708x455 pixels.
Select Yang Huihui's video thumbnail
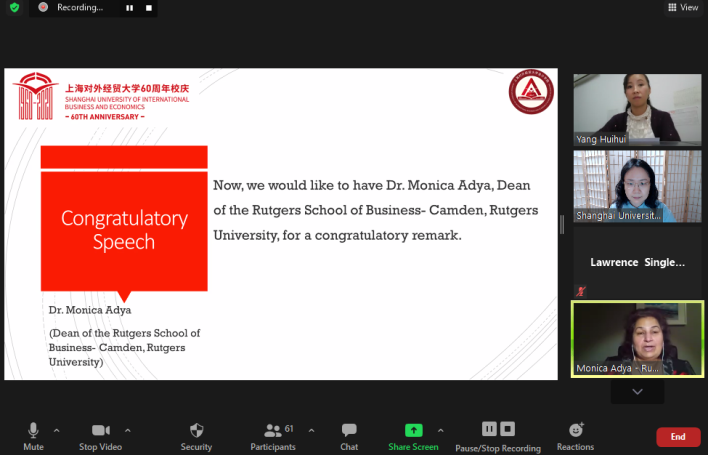pyautogui.click(x=637, y=108)
